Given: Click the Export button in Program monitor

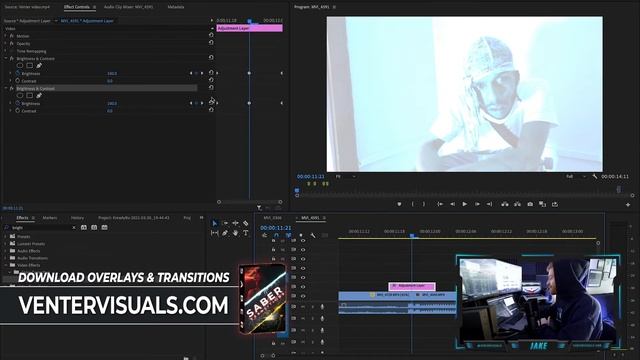Looking at the screenshot, I should (x=555, y=204).
